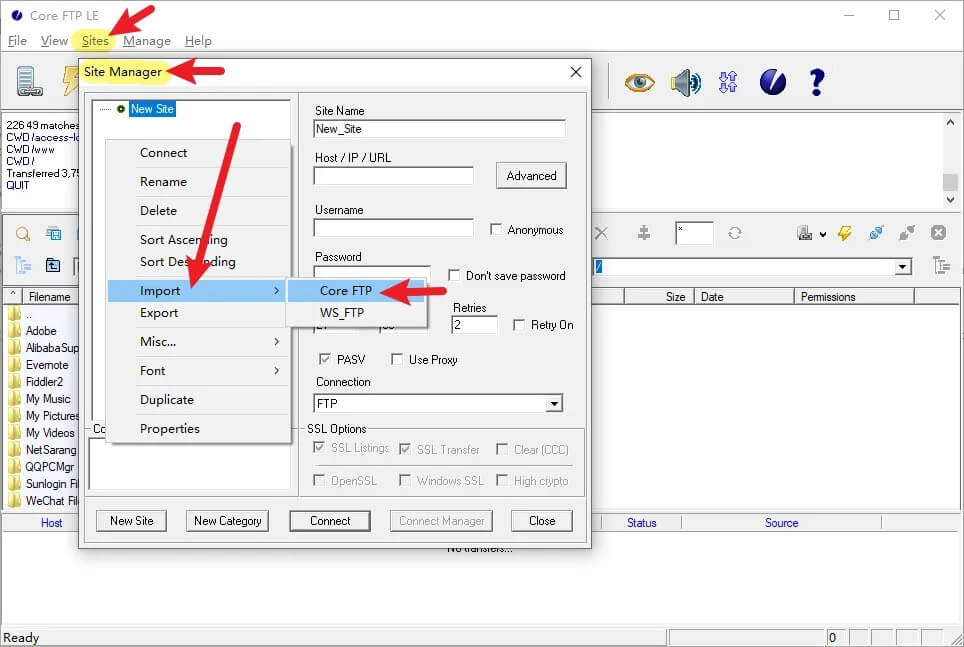Viewport: 964px width, 647px height.
Task: Click the local magnifier search icon
Action: pyautogui.click(x=23, y=234)
